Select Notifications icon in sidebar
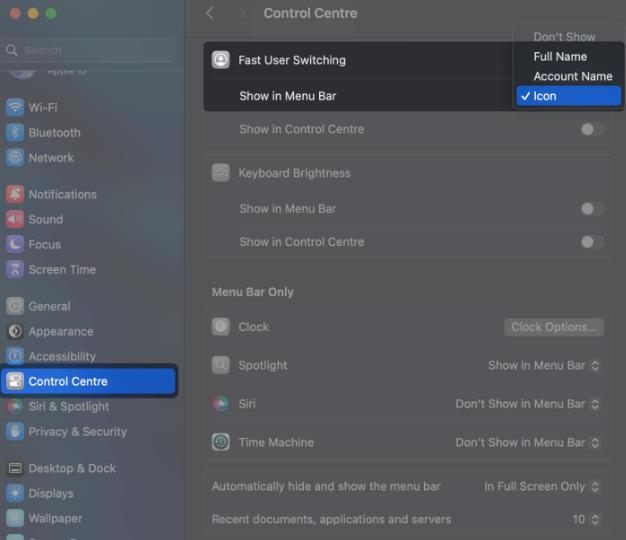Viewport: 626px width, 540px height. pyautogui.click(x=15, y=195)
